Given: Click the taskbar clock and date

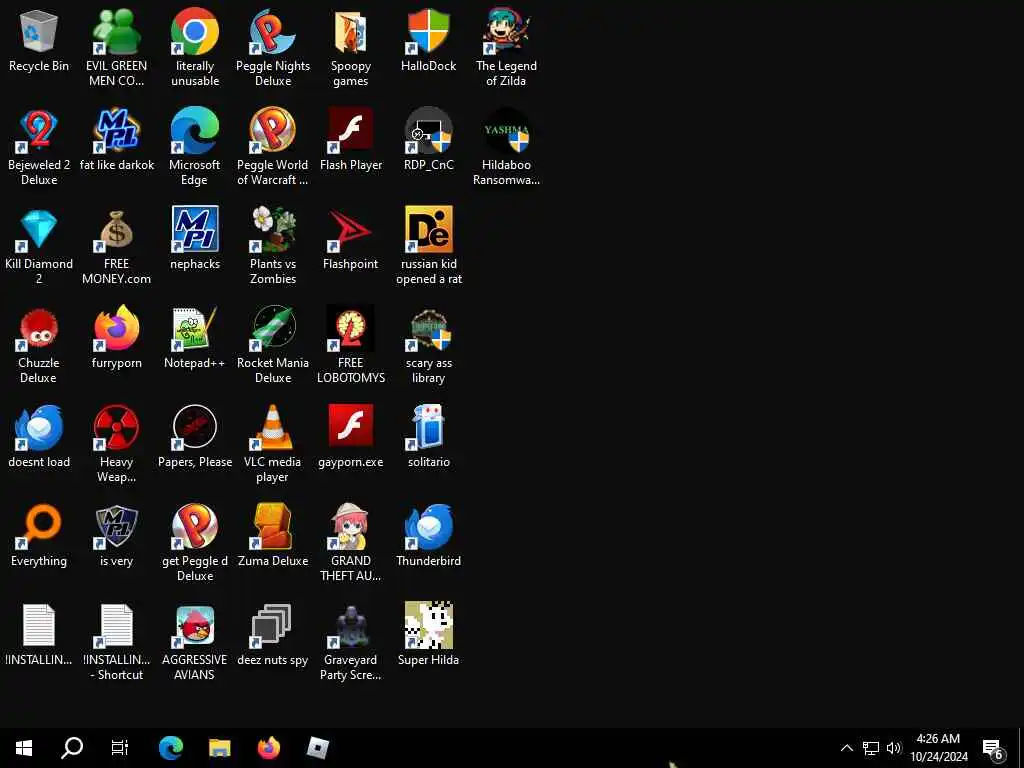Looking at the screenshot, I should [x=938, y=748].
